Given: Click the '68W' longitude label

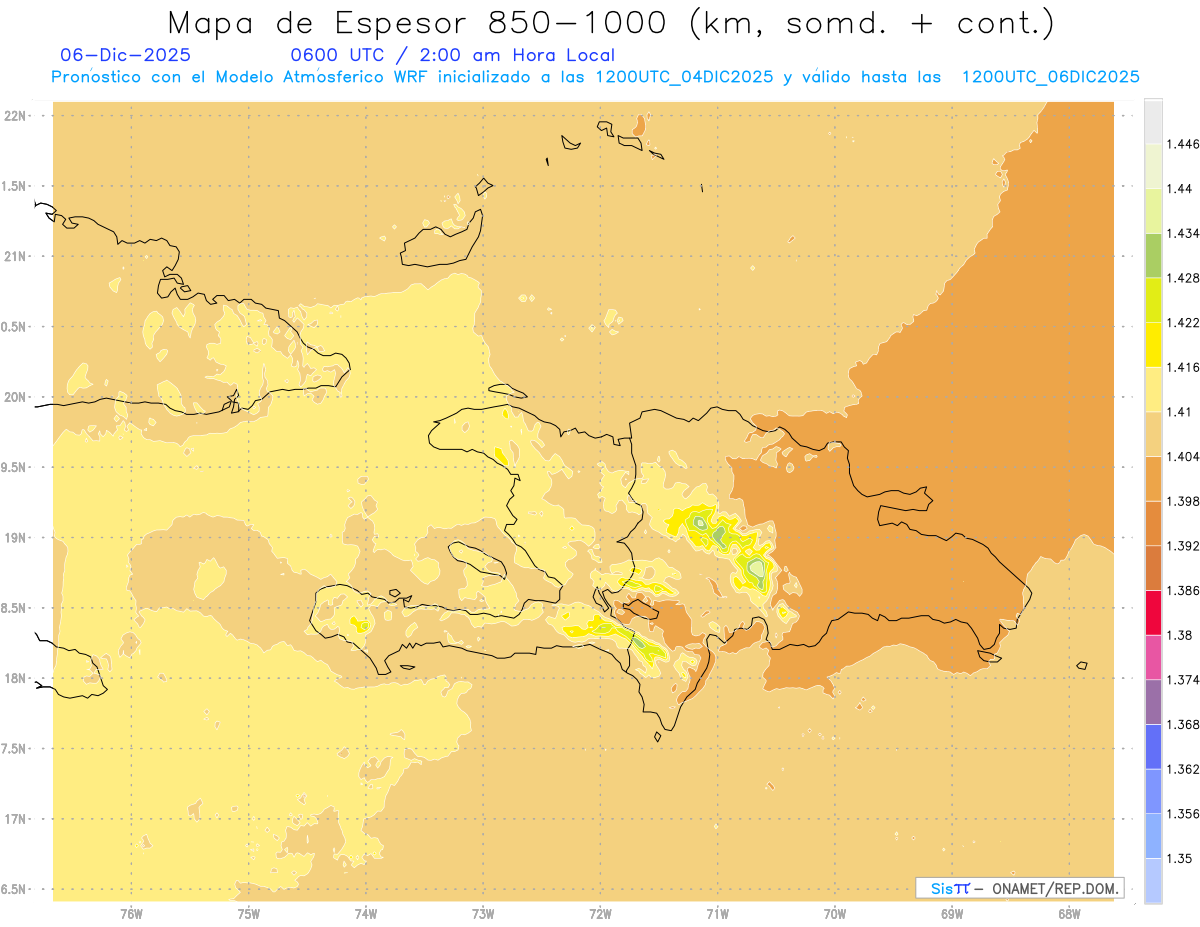Looking at the screenshot, I should click(1069, 914).
